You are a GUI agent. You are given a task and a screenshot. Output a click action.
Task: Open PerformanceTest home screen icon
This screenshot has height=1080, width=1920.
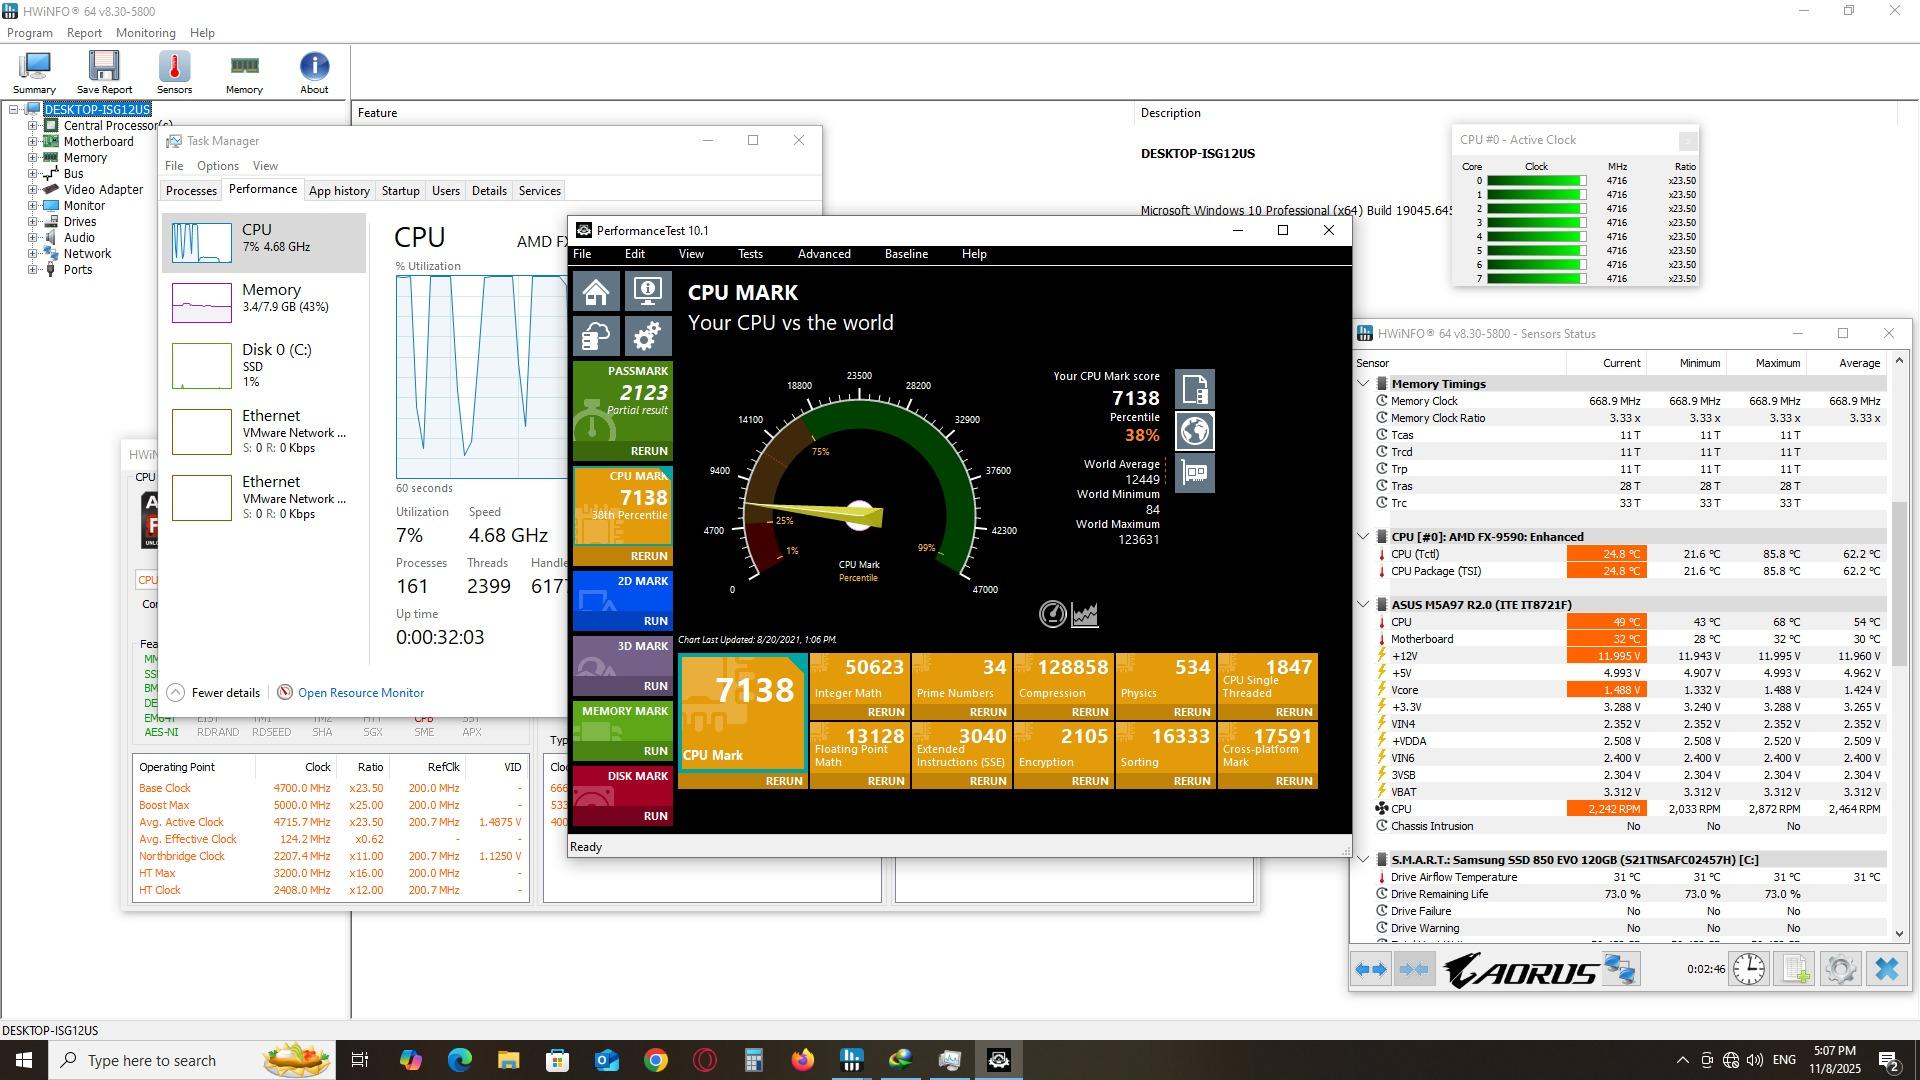[596, 292]
